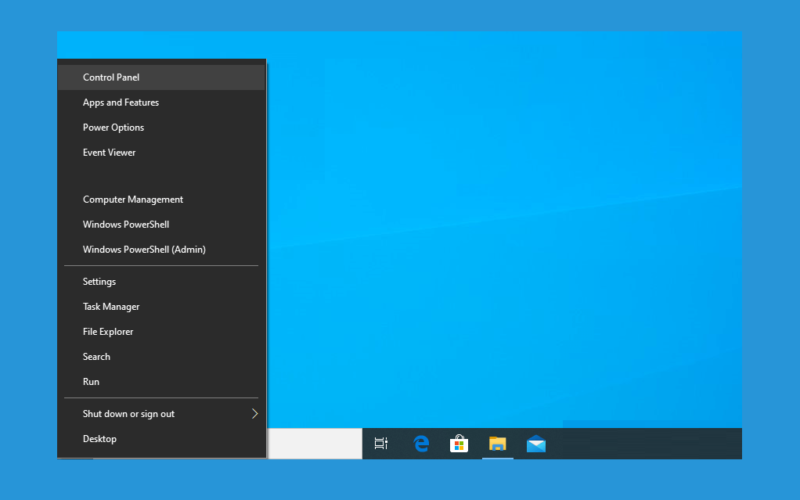Screen dimensions: 800x500
Task: Open Control Panel from the menu
Action: point(161,78)
